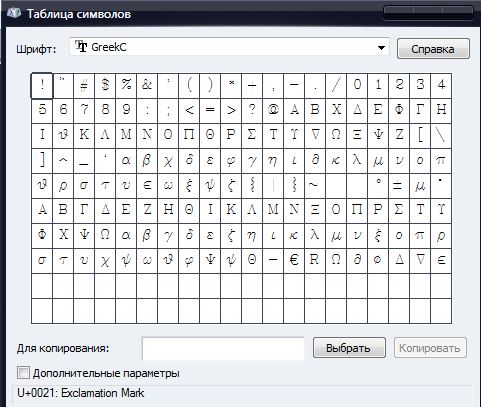Click the Выбрать button
This screenshot has width=481, height=407.
point(349,348)
